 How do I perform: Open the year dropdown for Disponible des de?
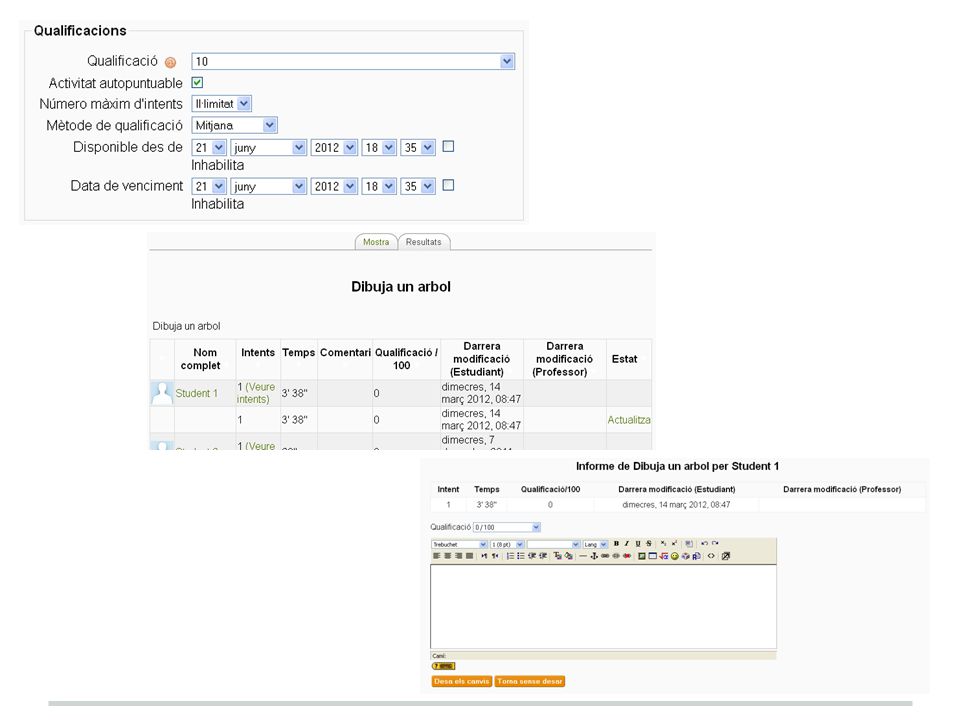coord(334,148)
